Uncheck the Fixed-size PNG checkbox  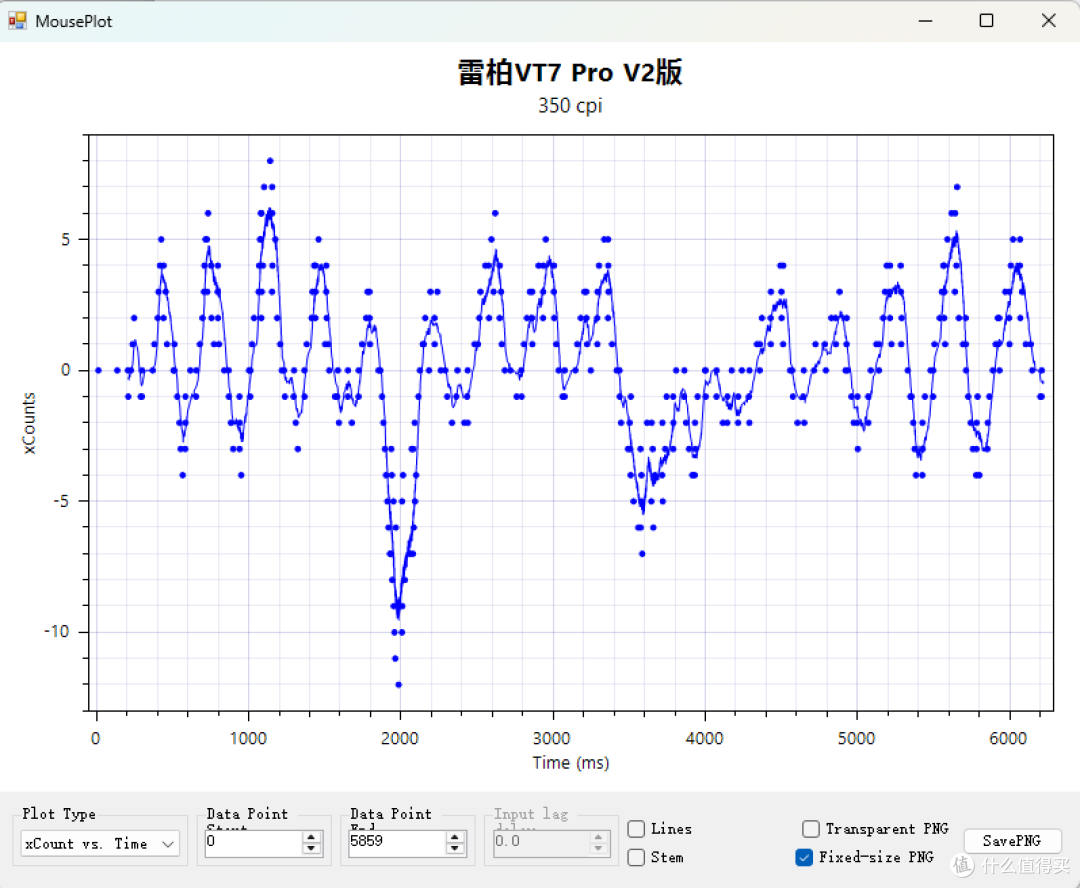[804, 857]
